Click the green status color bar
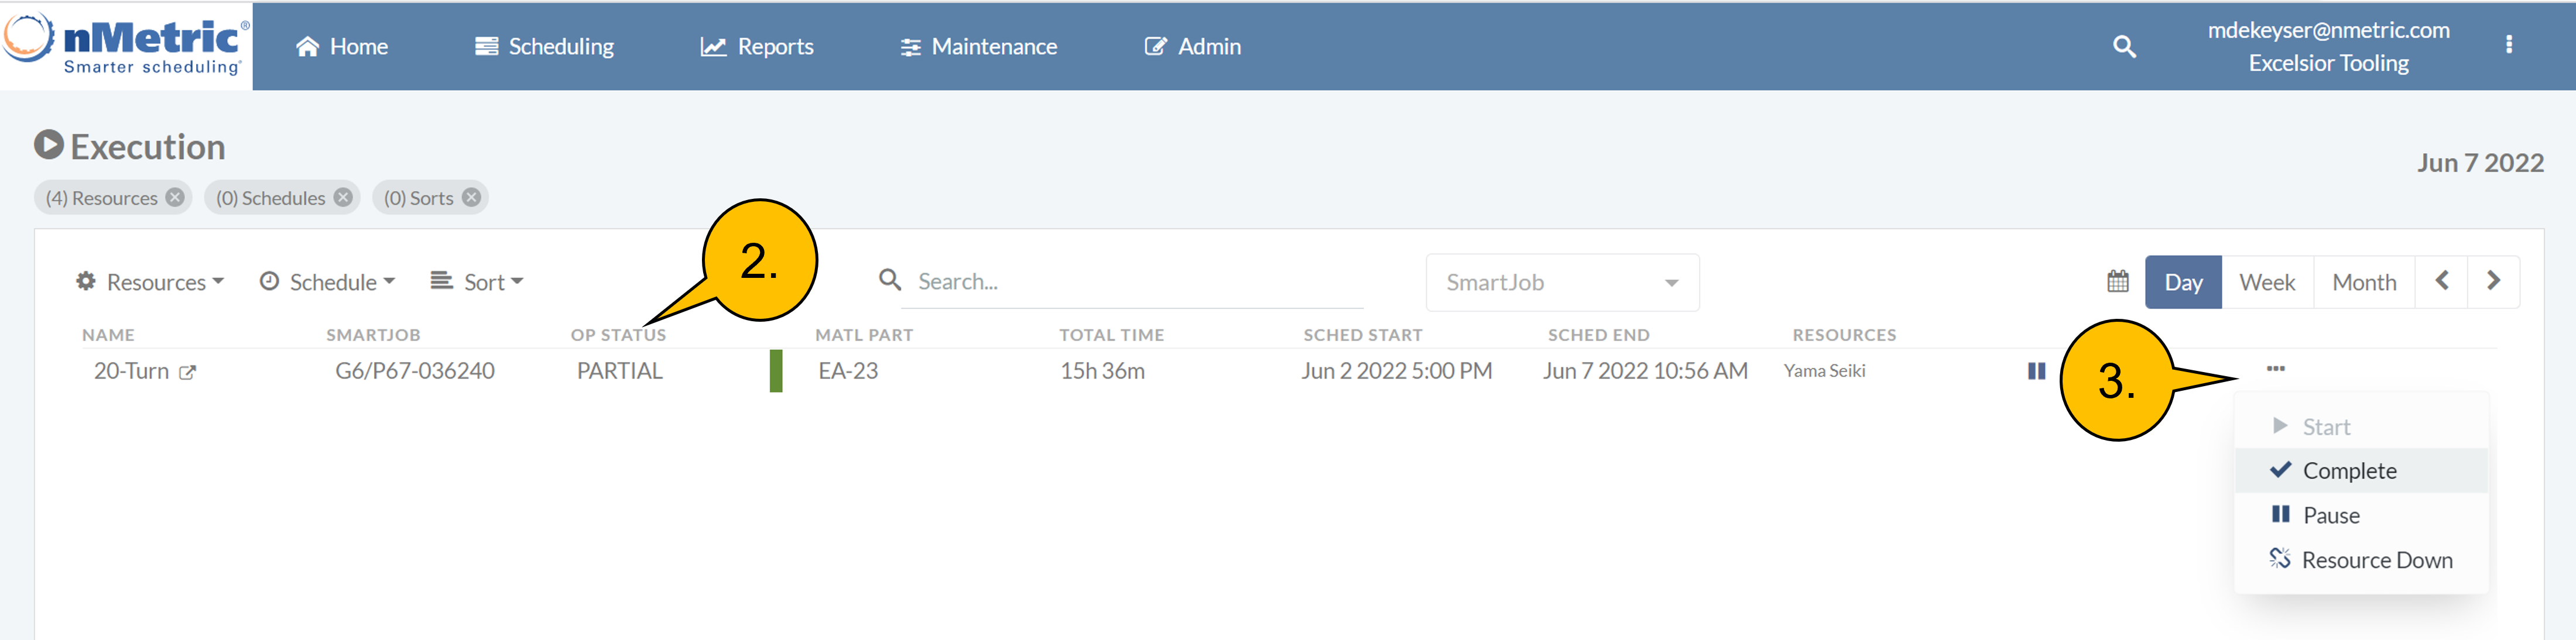2576x640 pixels. point(775,371)
